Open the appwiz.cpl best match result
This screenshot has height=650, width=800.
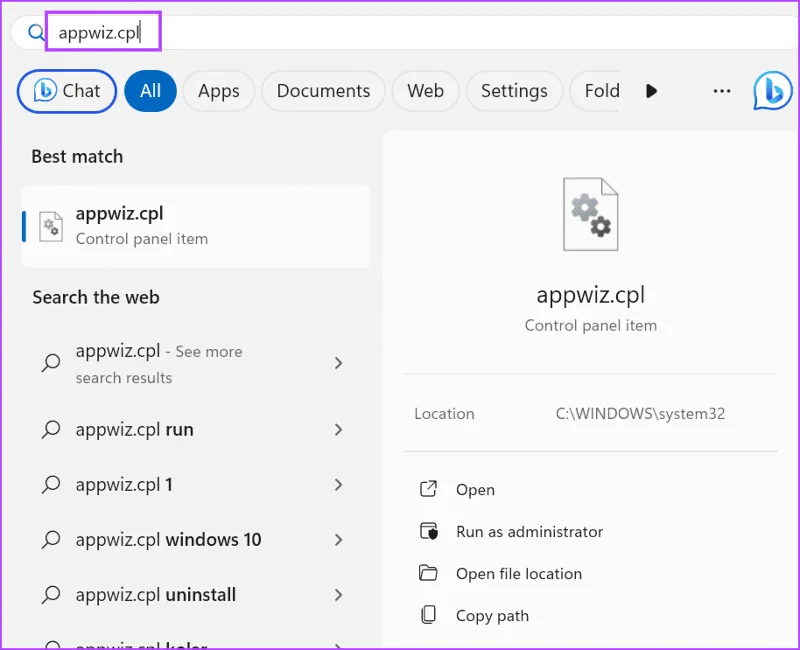tap(196, 226)
